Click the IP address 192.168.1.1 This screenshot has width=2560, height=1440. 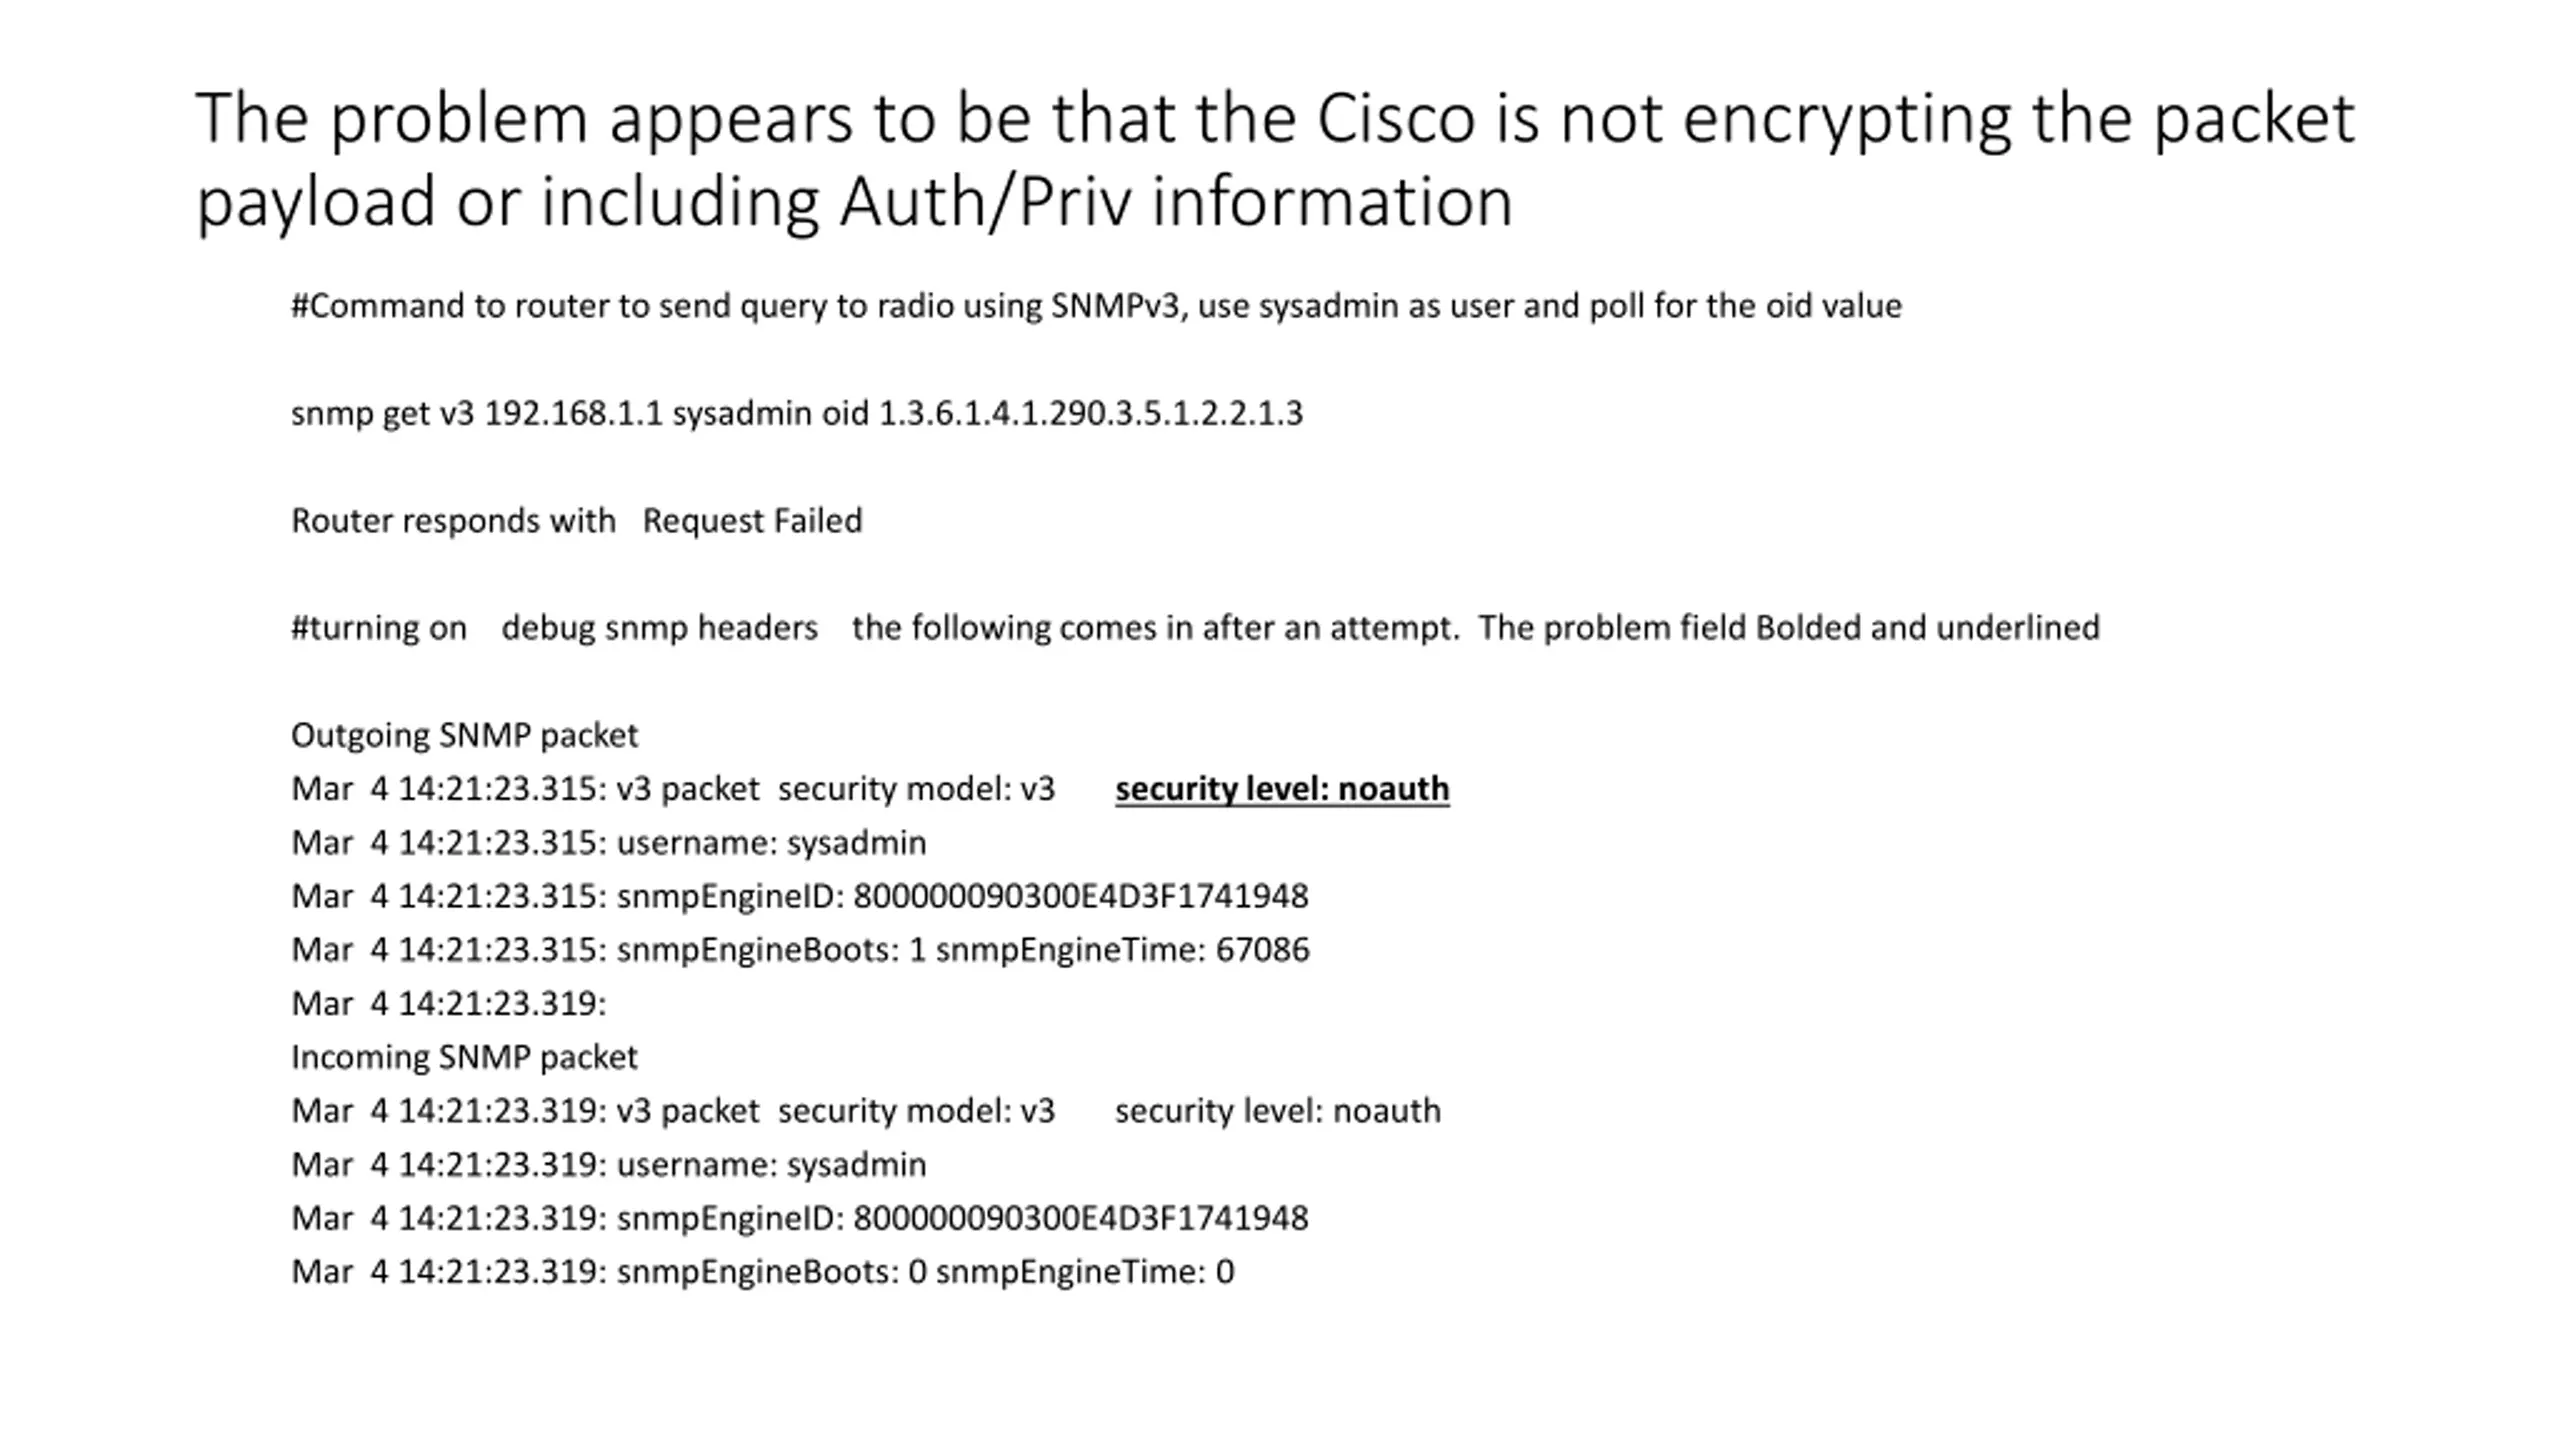[x=573, y=414]
